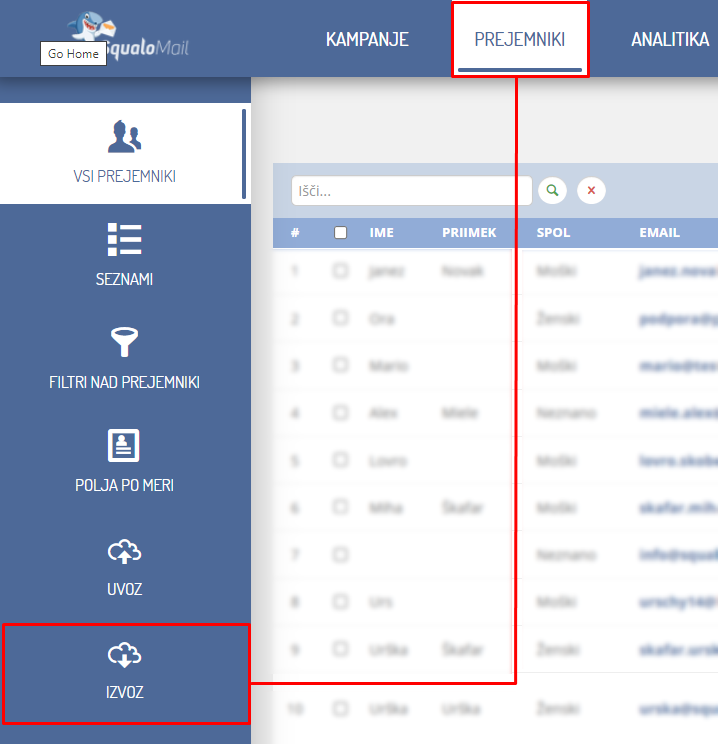Clear search with the red X button
Image resolution: width=718 pixels, height=744 pixels.
coord(591,190)
